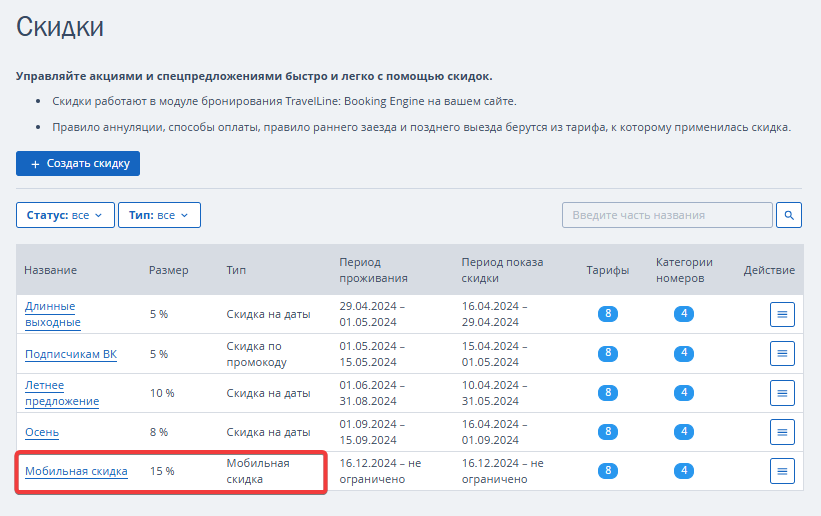Click the Период показа скидки column header
Image resolution: width=821 pixels, height=516 pixels.
[502, 270]
